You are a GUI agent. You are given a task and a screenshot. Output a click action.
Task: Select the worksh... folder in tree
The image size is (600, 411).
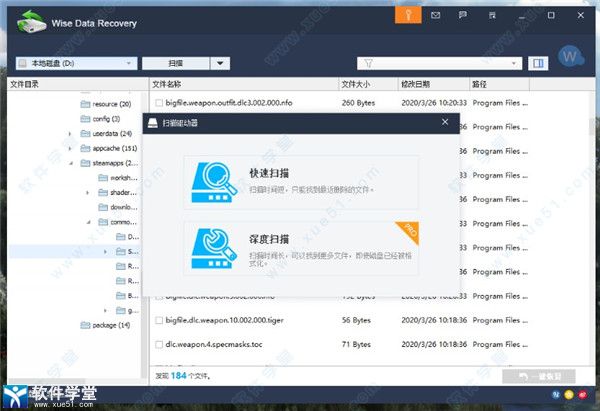click(x=118, y=178)
